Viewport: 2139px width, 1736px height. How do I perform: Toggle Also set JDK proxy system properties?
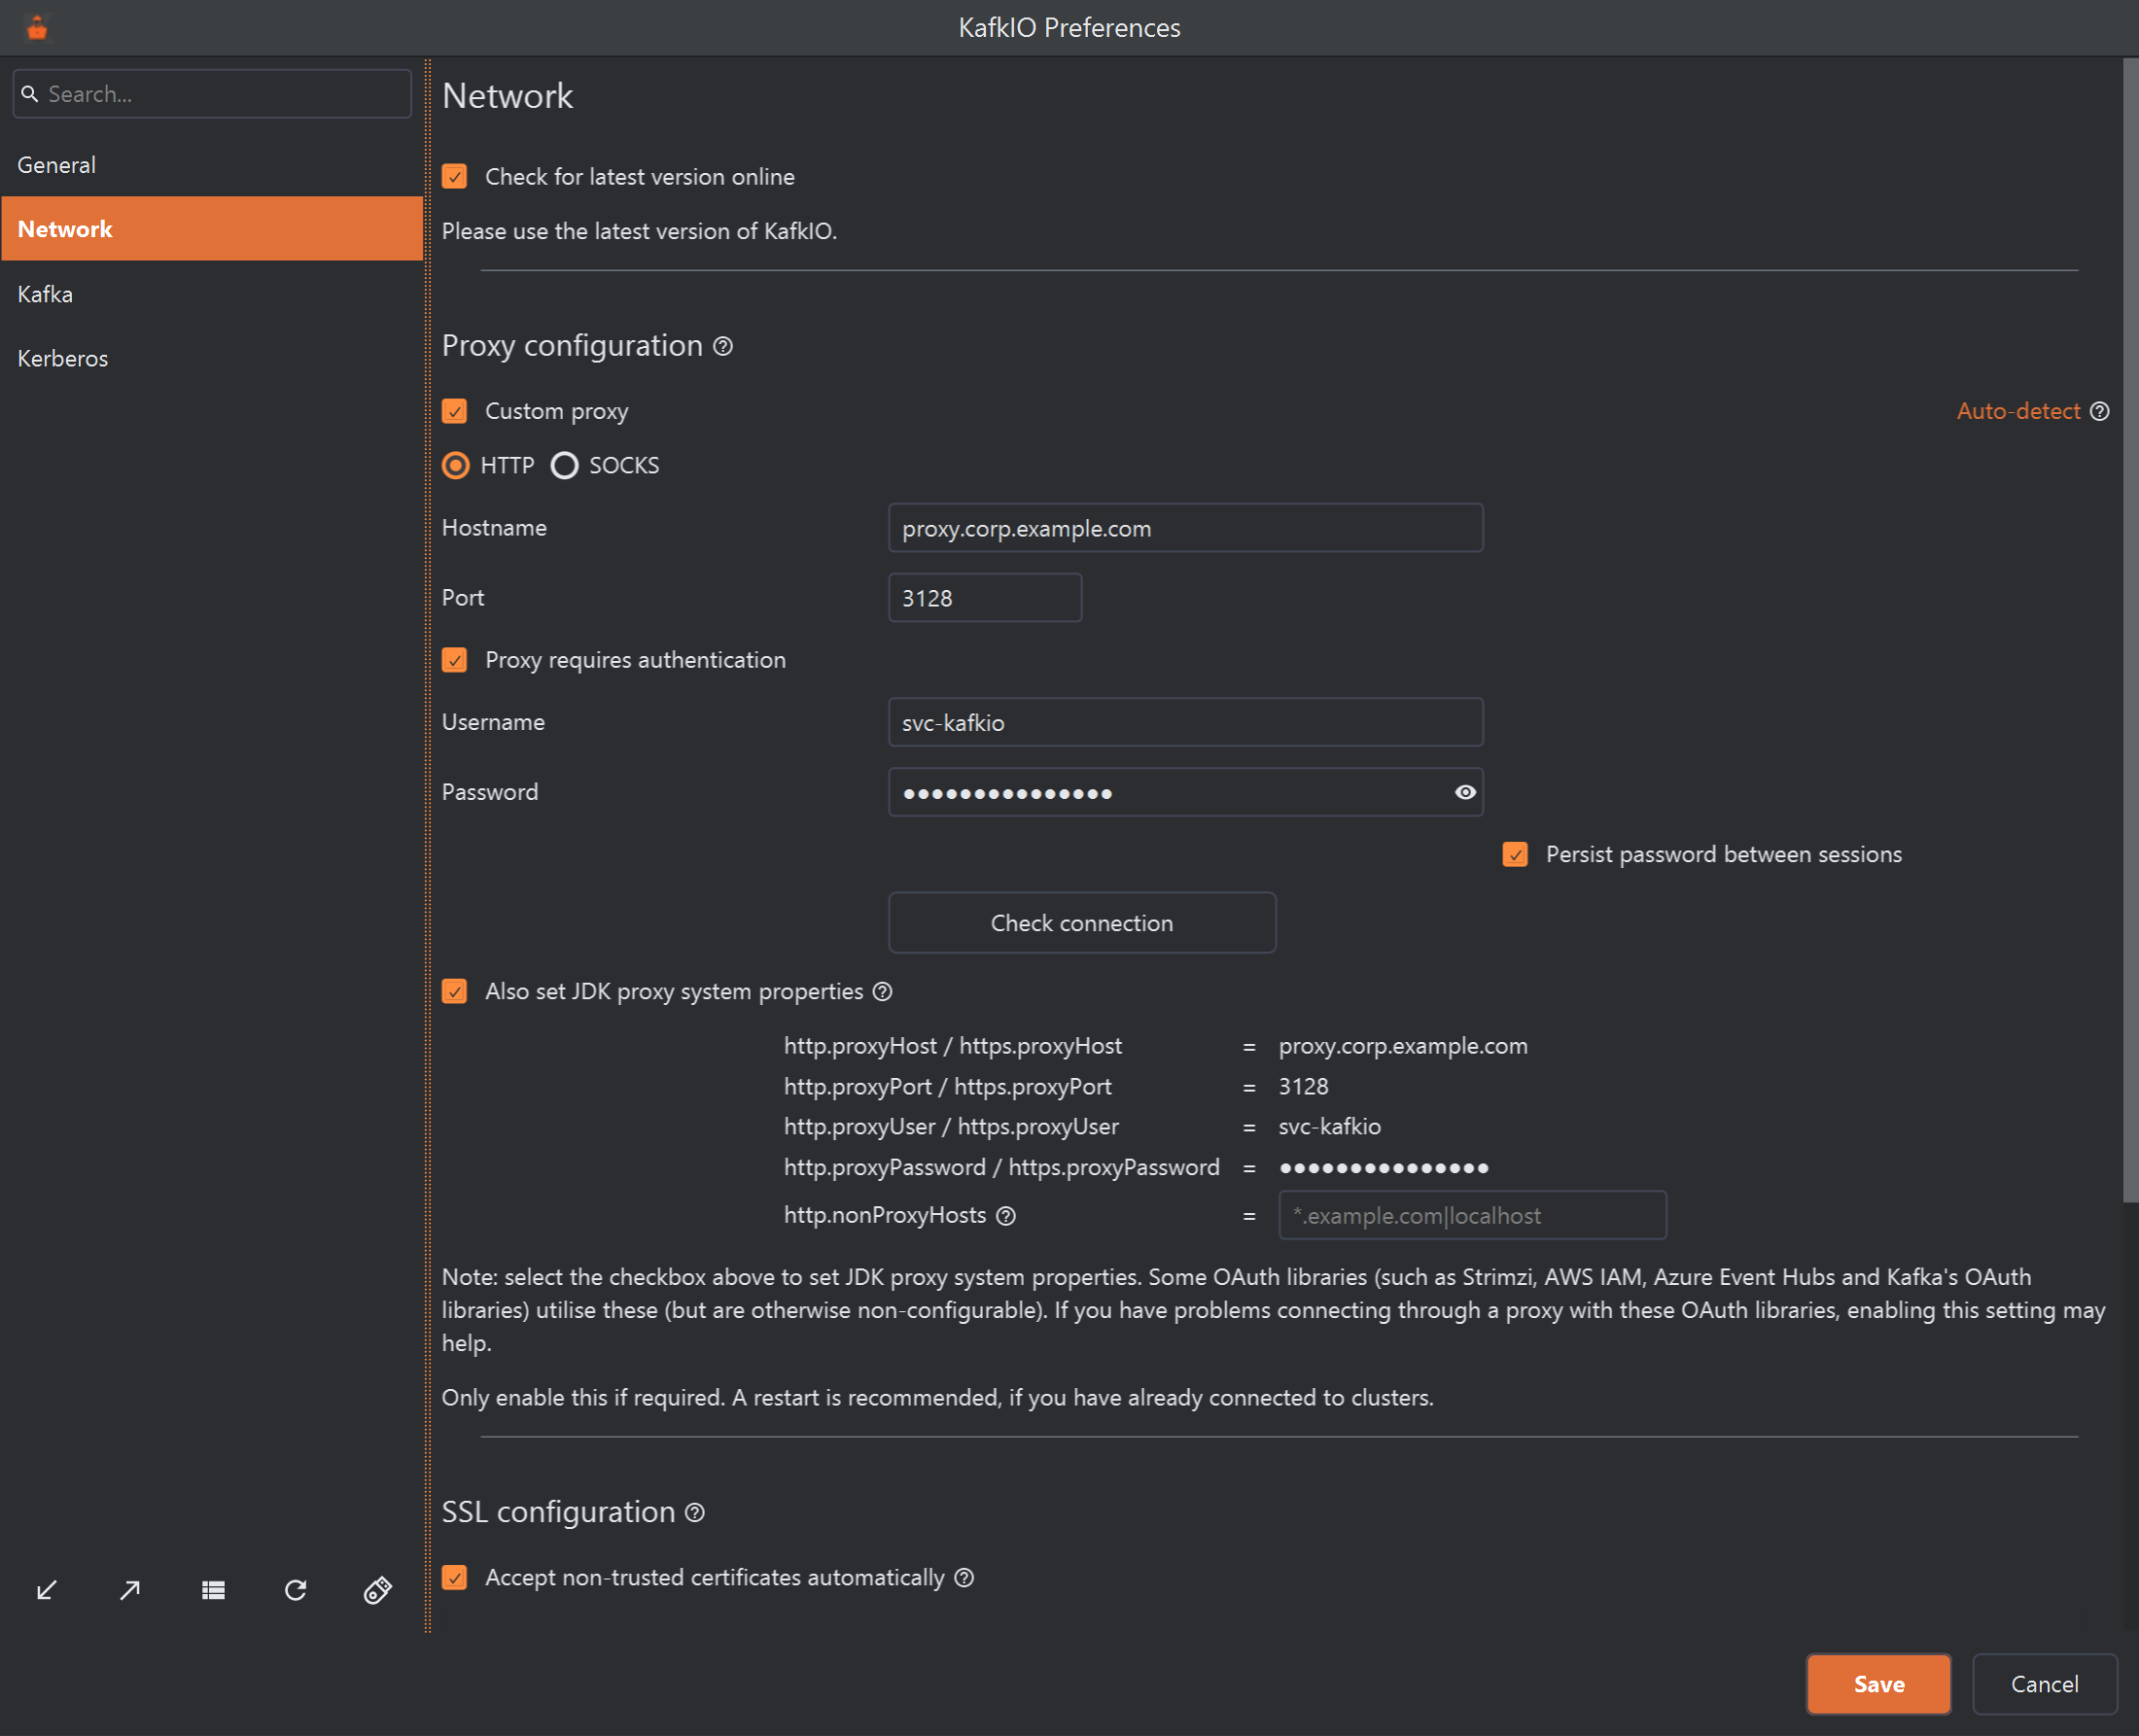(454, 991)
